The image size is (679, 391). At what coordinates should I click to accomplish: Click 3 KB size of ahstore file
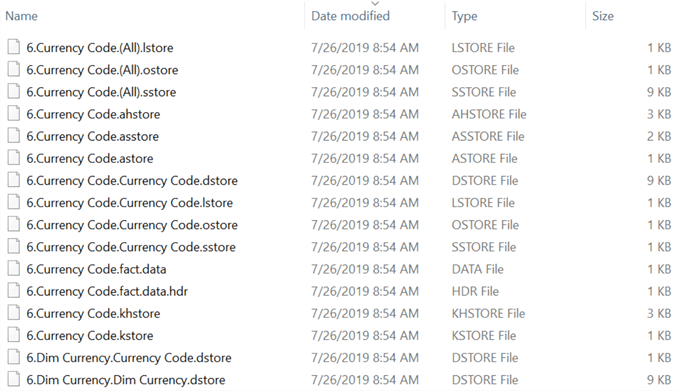point(659,114)
